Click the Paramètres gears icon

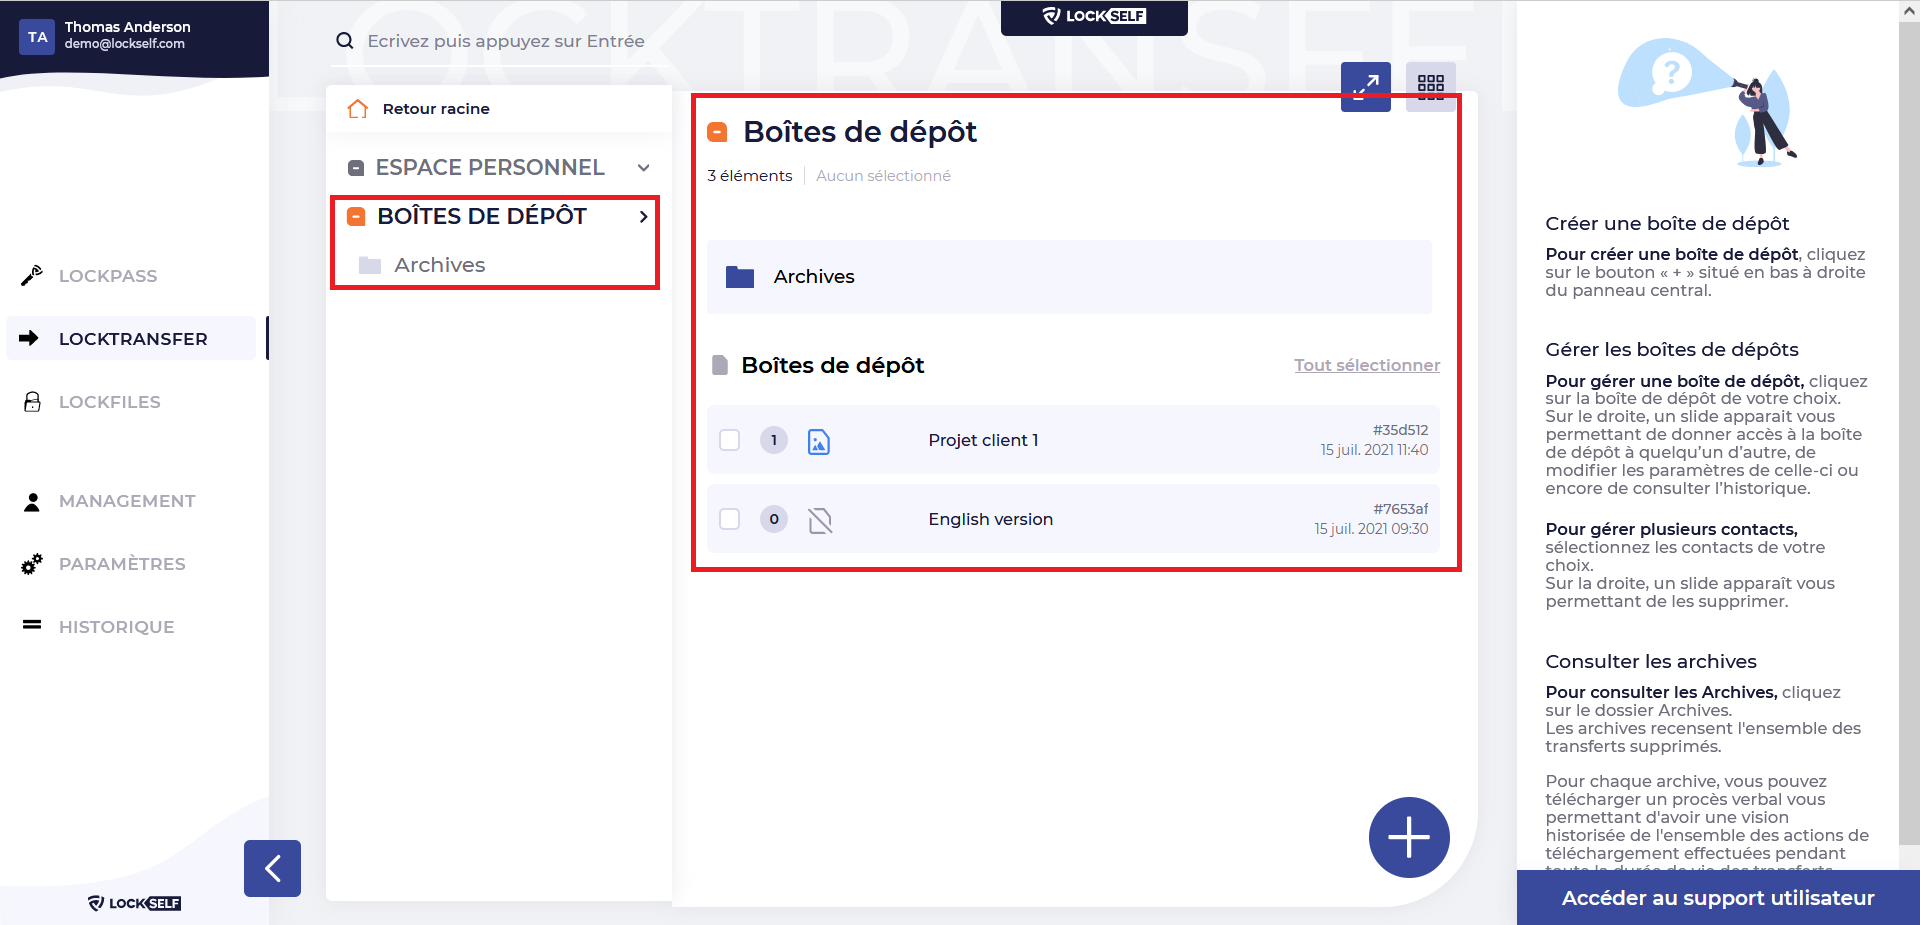point(32,564)
